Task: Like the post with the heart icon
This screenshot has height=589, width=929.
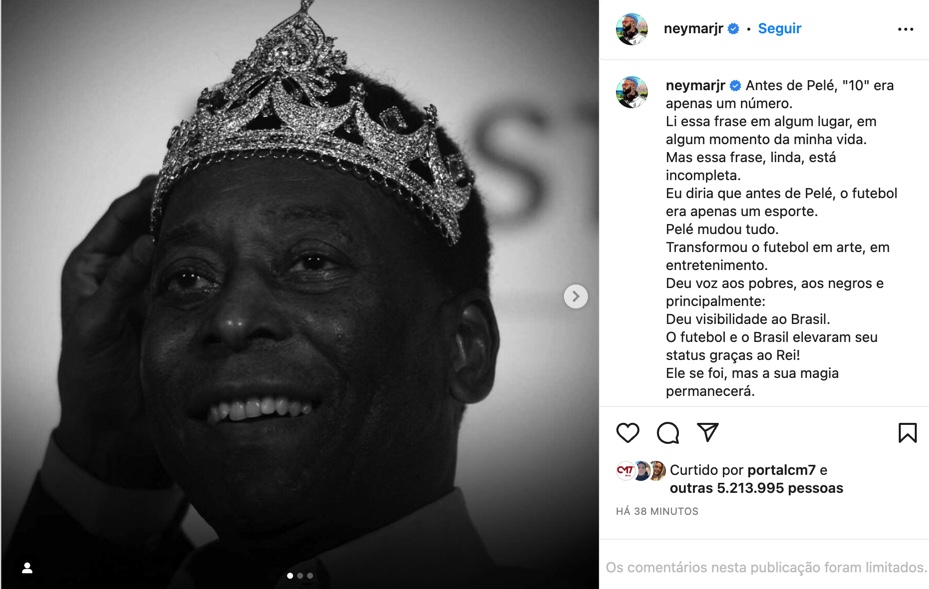Action: click(x=627, y=433)
